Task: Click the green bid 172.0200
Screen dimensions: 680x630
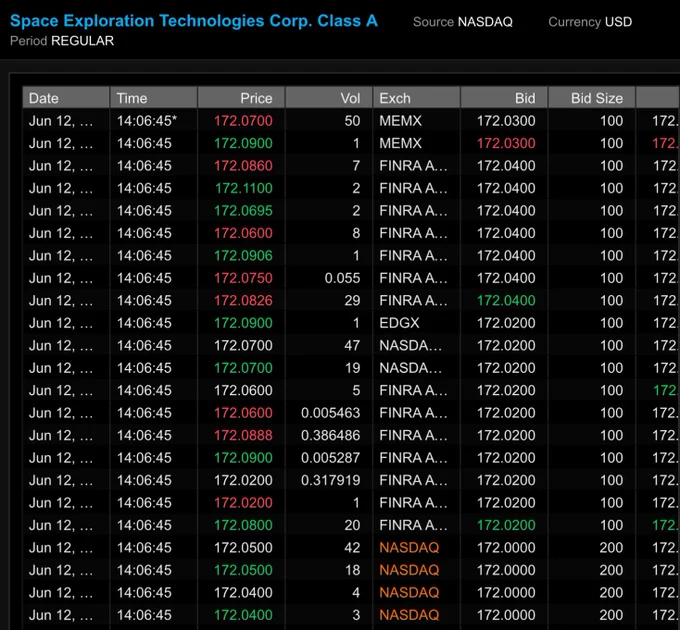Action: point(506,525)
